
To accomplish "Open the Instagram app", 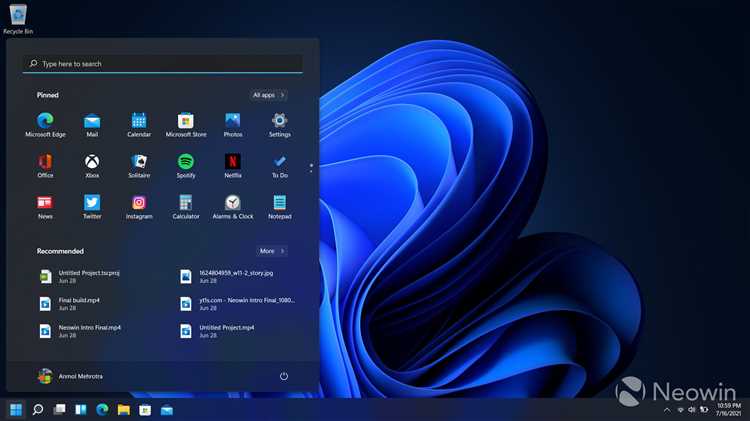I will tap(139, 207).
